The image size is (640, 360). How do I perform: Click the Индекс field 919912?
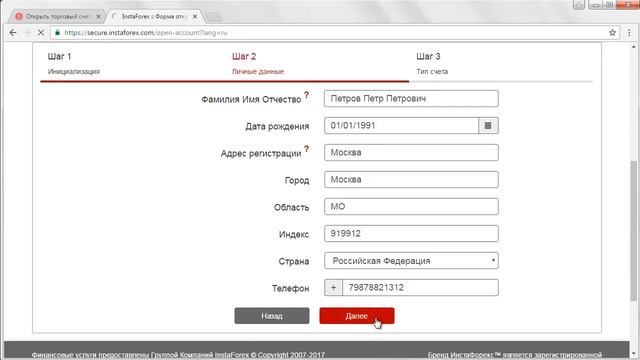click(x=411, y=233)
